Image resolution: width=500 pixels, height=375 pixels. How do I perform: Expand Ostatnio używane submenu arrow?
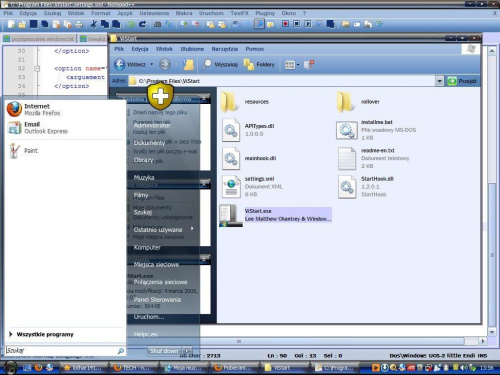click(x=192, y=229)
